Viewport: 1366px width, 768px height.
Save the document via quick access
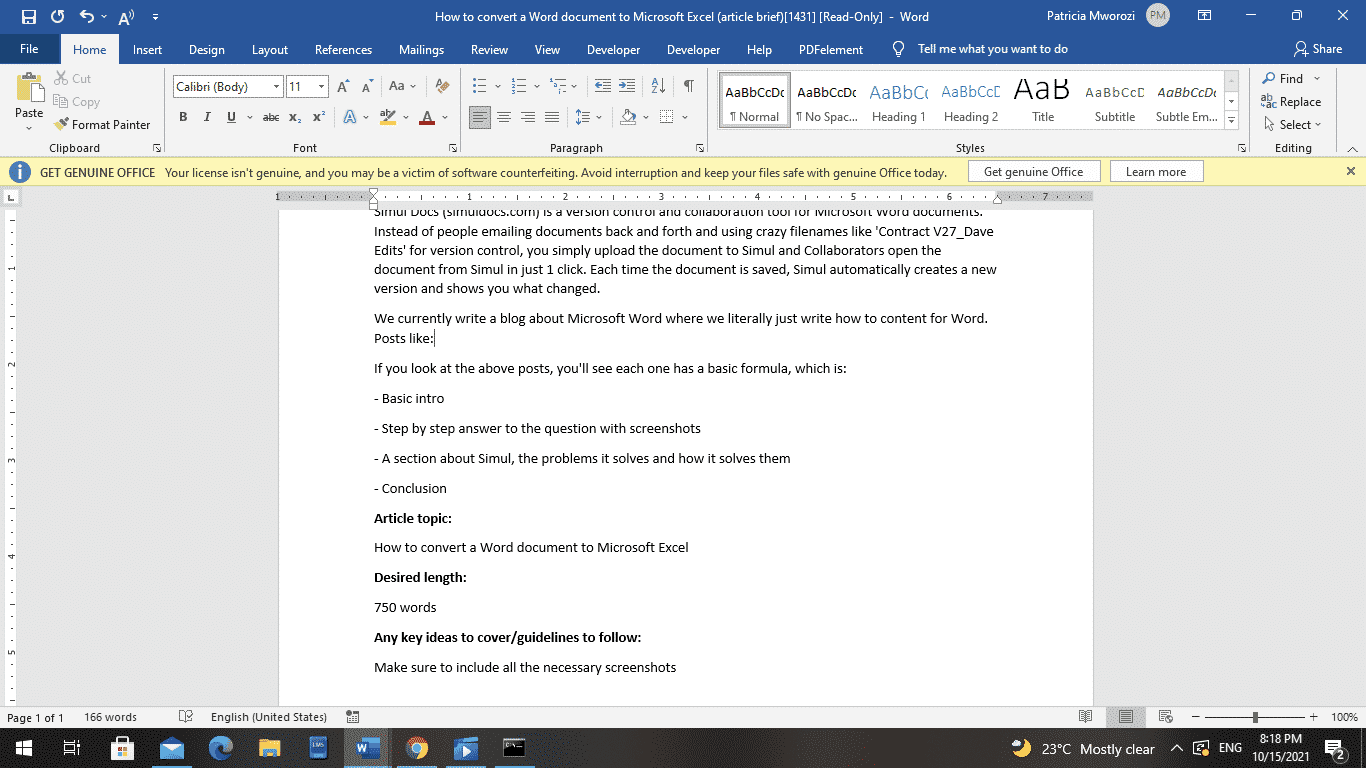(28, 17)
